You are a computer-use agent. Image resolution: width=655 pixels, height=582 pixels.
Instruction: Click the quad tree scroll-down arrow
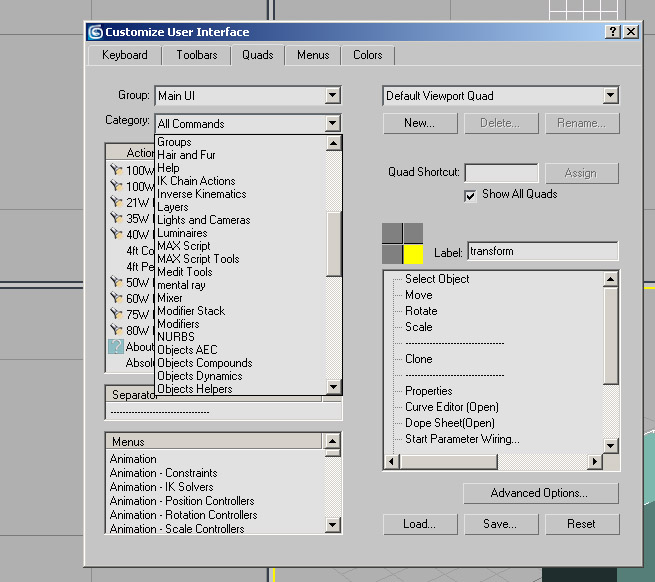click(x=610, y=446)
